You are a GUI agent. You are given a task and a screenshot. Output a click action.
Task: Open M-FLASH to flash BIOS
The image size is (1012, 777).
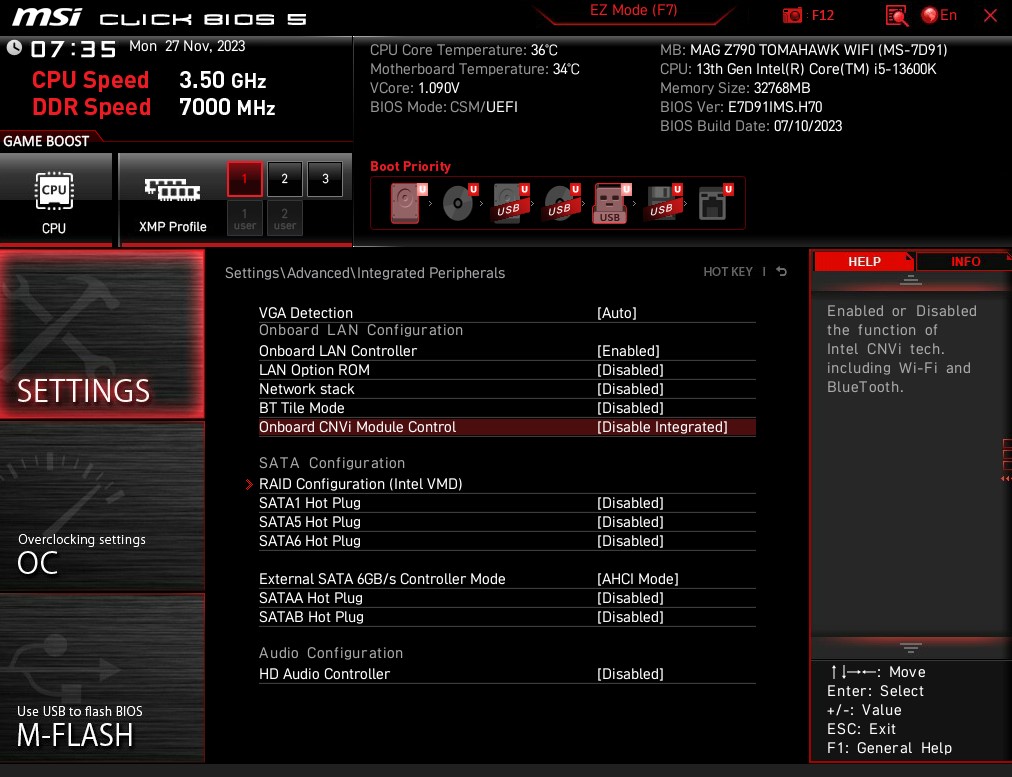point(102,678)
